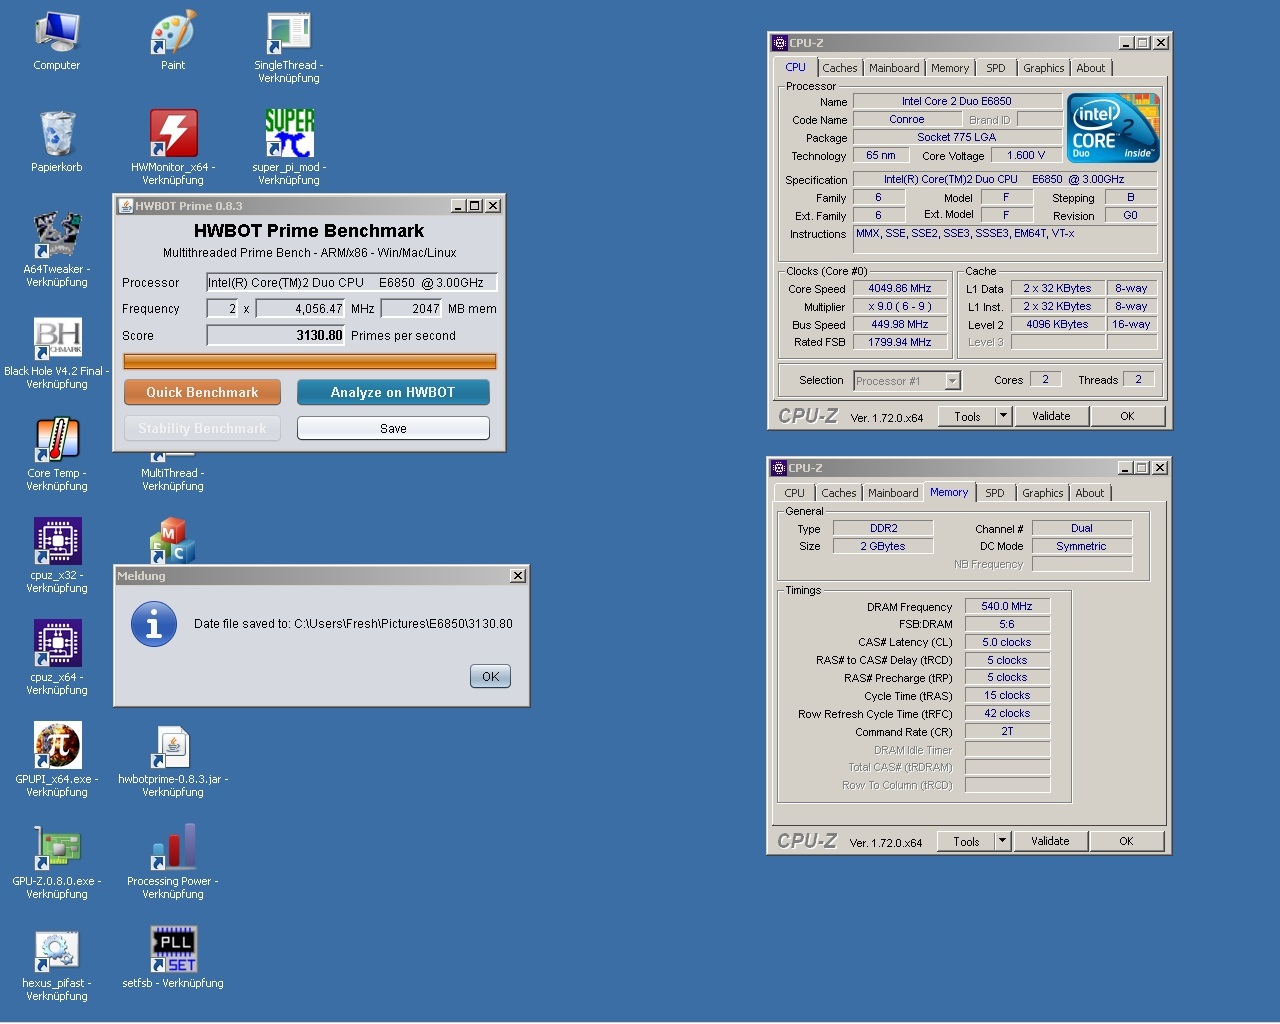
Task: Click Save in HWBOT Prime
Action: [x=393, y=428]
